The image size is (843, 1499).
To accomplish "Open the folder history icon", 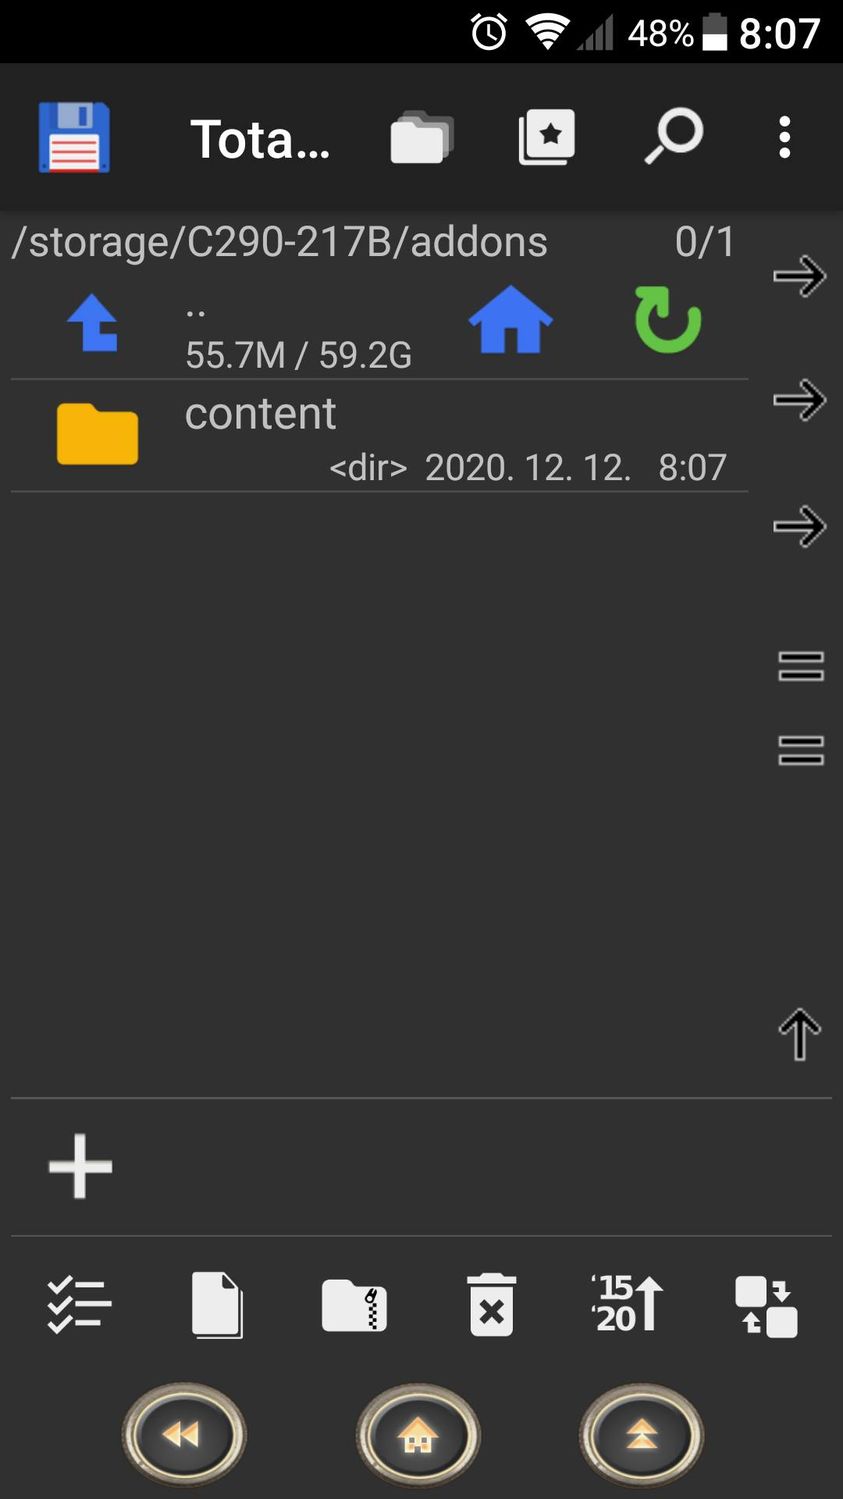I will 421,137.
